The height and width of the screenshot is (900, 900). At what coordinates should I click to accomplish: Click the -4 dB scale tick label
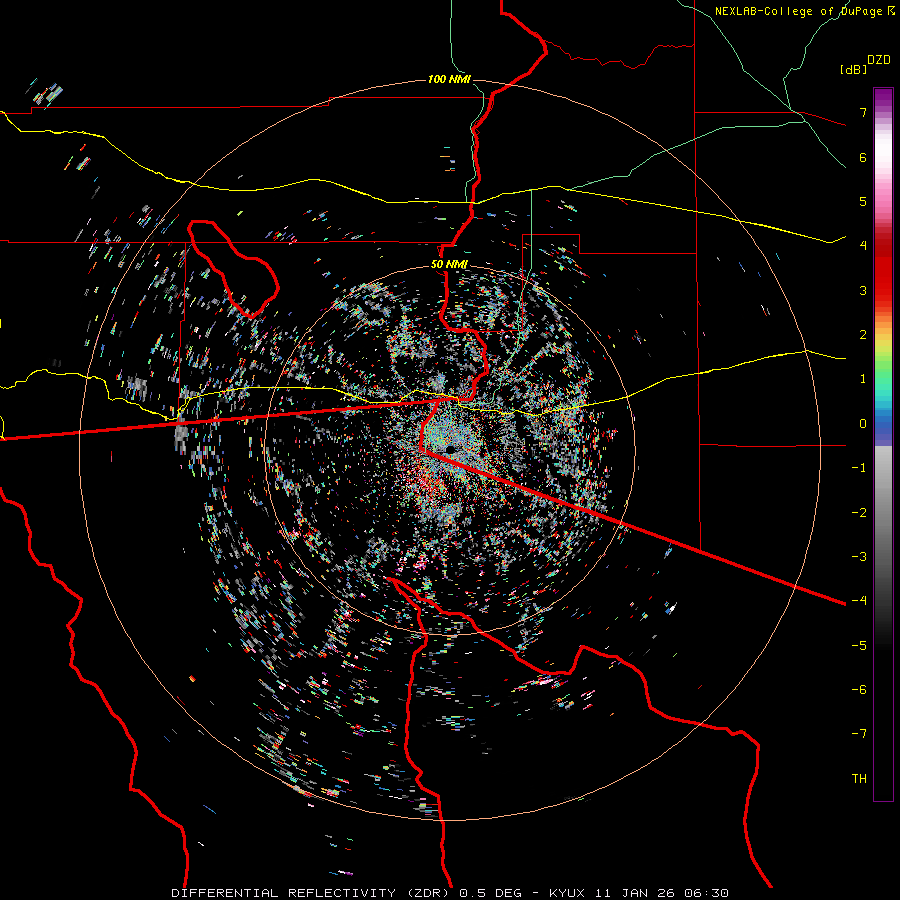pyautogui.click(x=859, y=600)
